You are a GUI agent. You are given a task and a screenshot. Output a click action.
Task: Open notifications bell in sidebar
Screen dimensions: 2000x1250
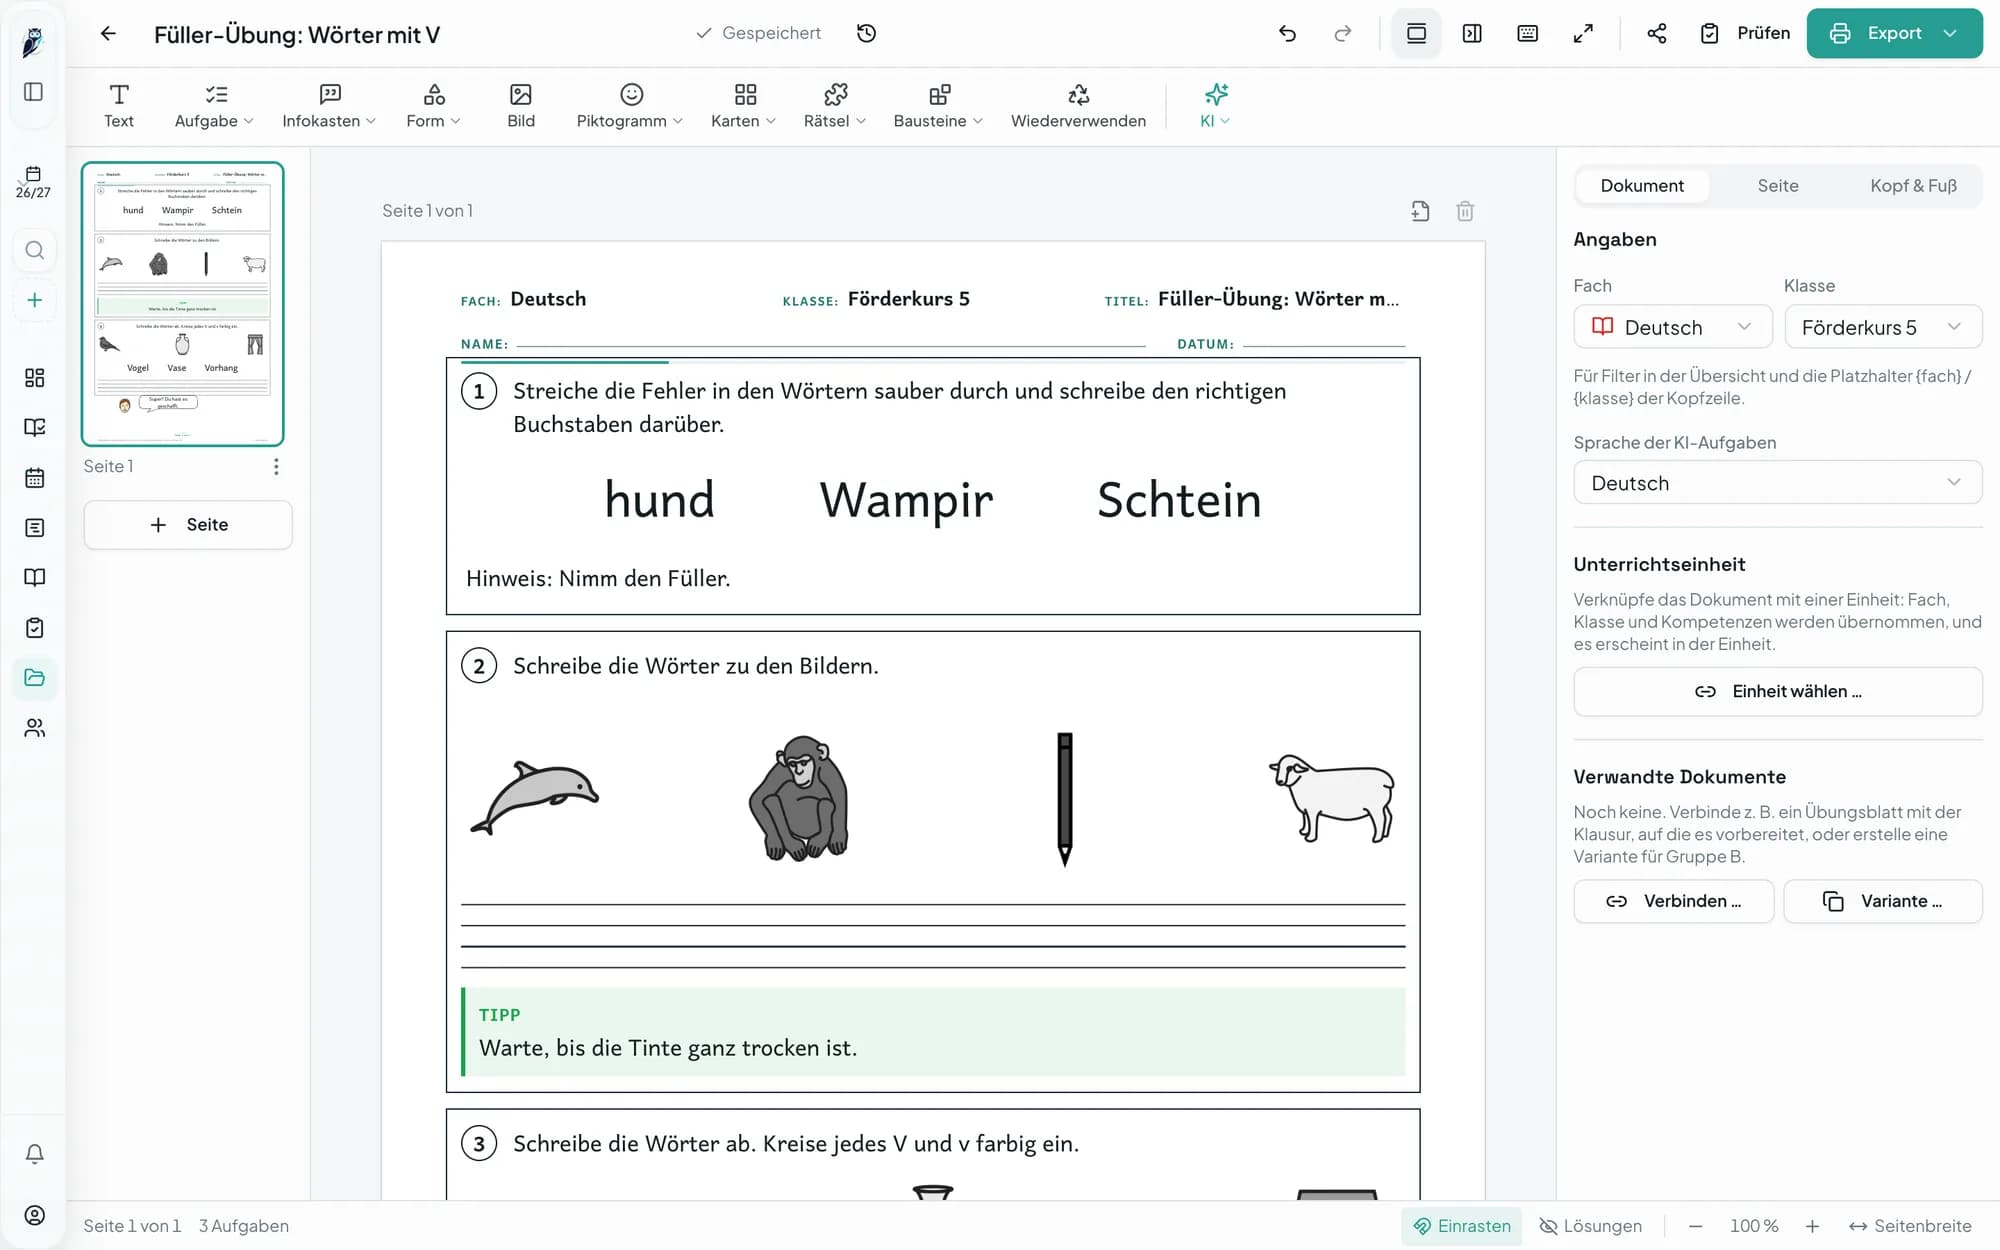coord(34,1154)
